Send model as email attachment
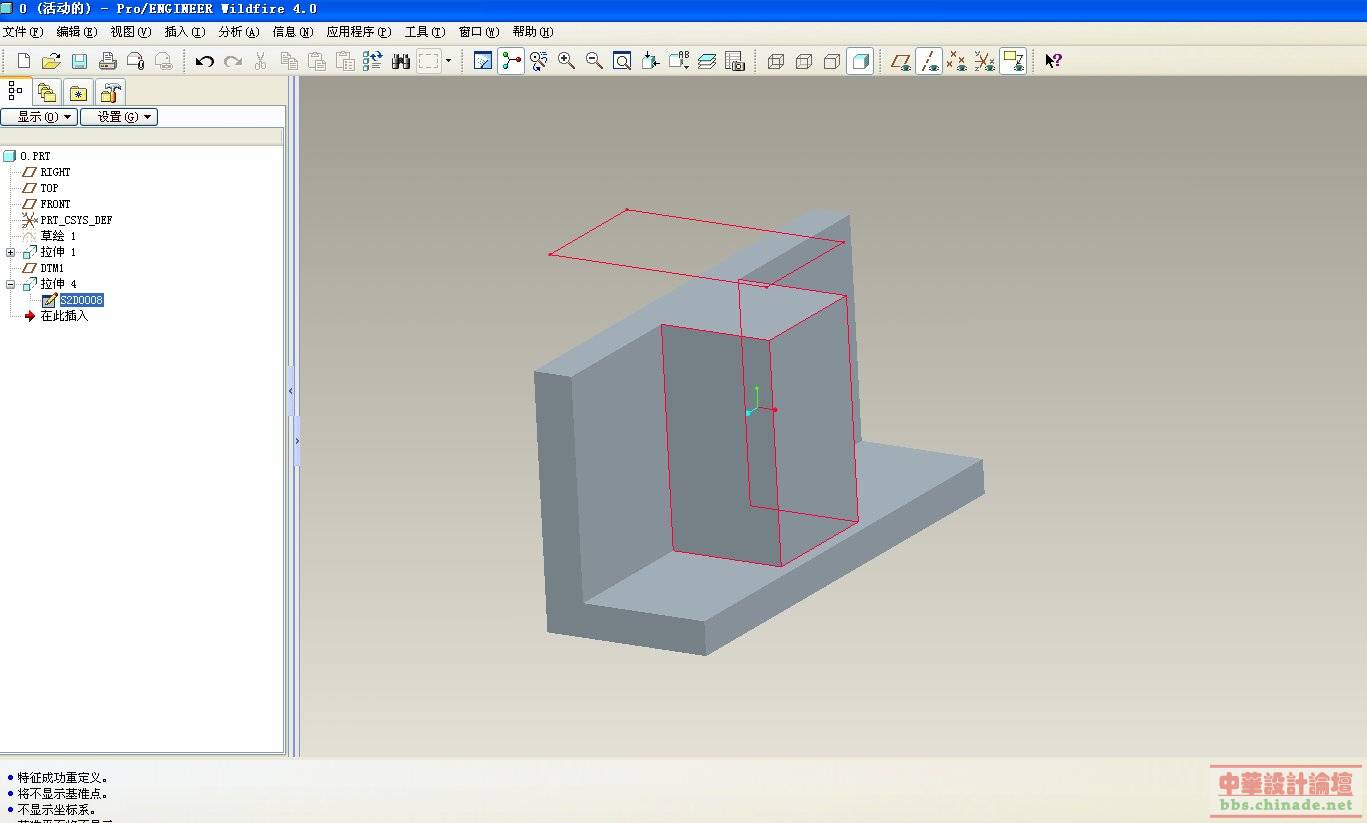 (136, 61)
